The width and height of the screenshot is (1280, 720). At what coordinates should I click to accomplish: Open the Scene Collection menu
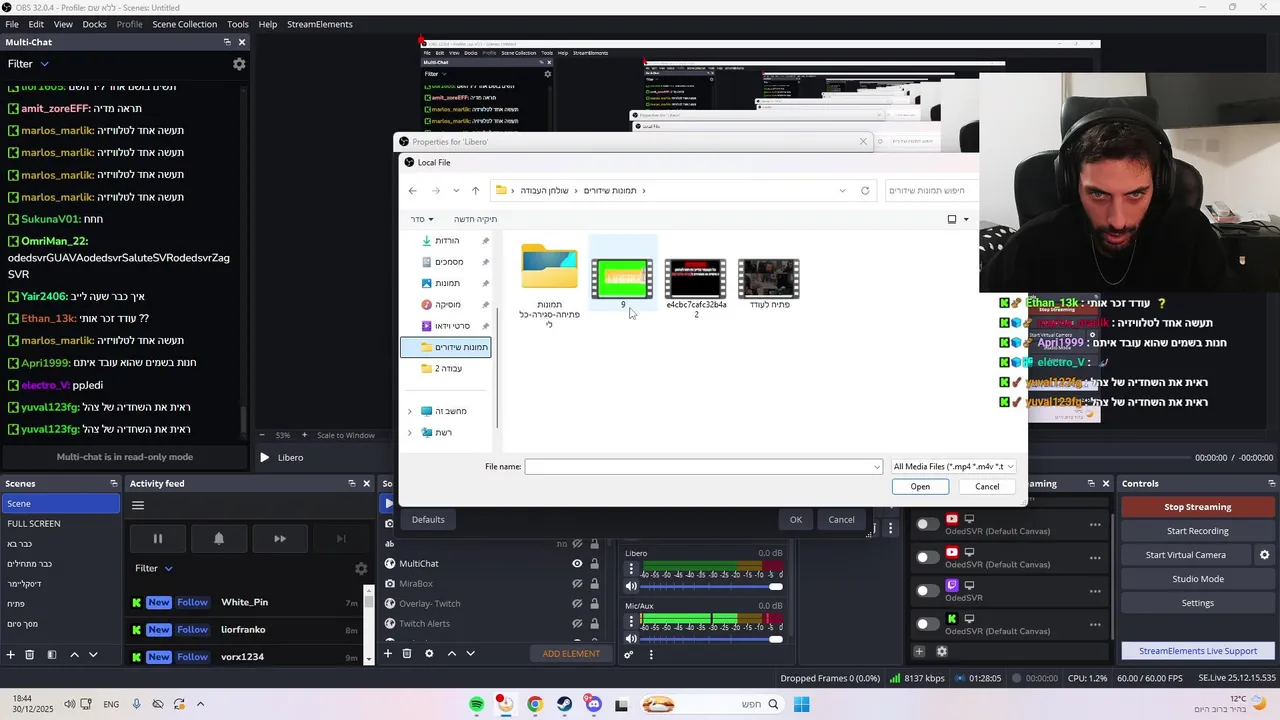[184, 24]
